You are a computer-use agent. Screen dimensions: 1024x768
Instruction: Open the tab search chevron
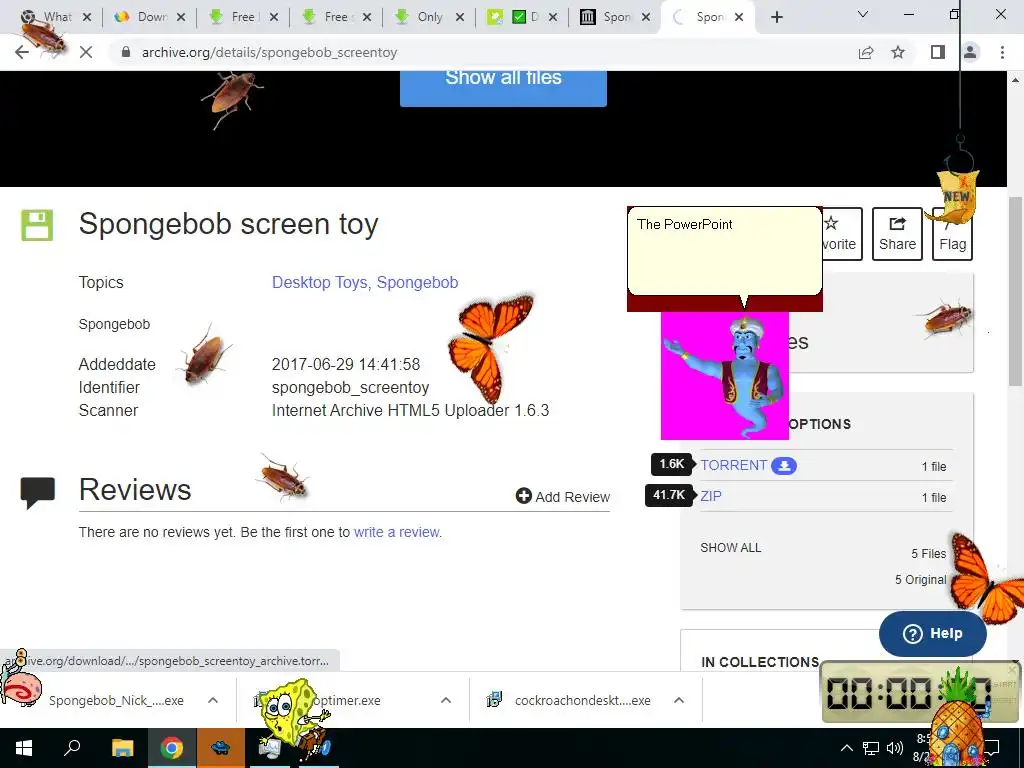pos(863,14)
